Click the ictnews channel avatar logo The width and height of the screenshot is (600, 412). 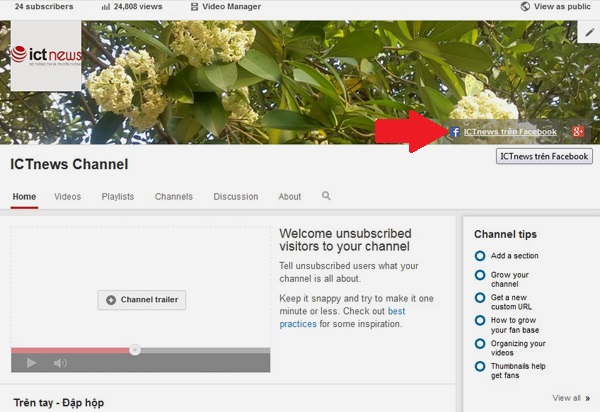click(46, 56)
